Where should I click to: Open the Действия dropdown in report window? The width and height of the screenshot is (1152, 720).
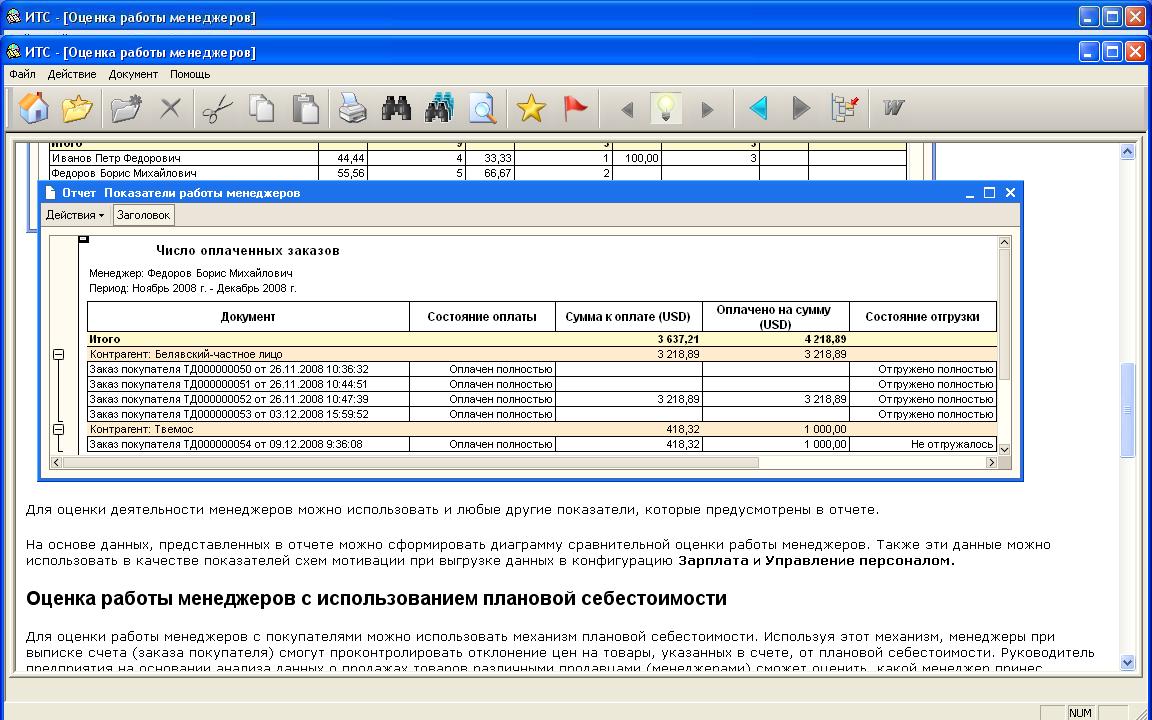pyautogui.click(x=74, y=215)
